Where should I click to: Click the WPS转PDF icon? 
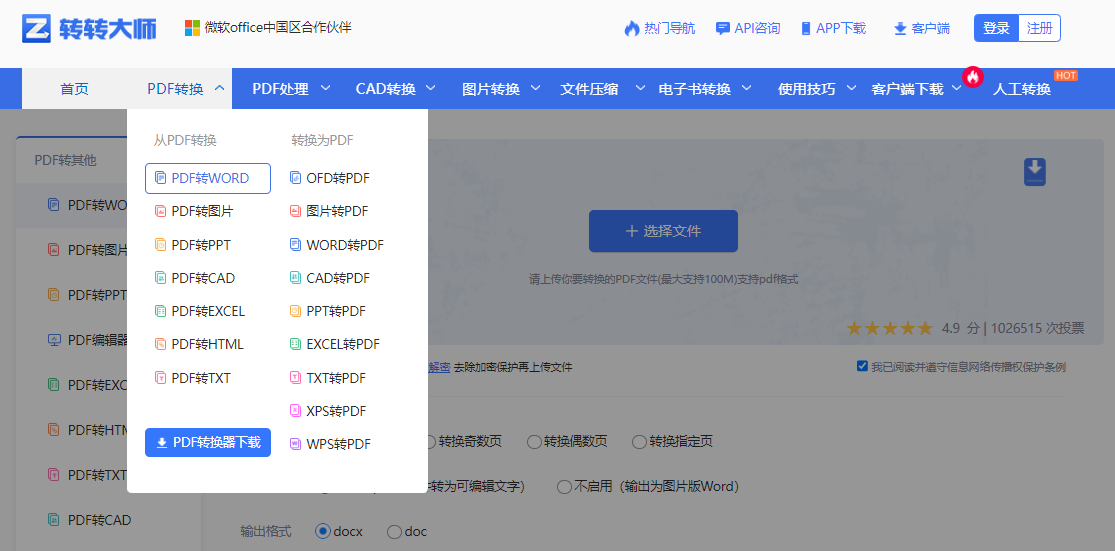click(295, 444)
